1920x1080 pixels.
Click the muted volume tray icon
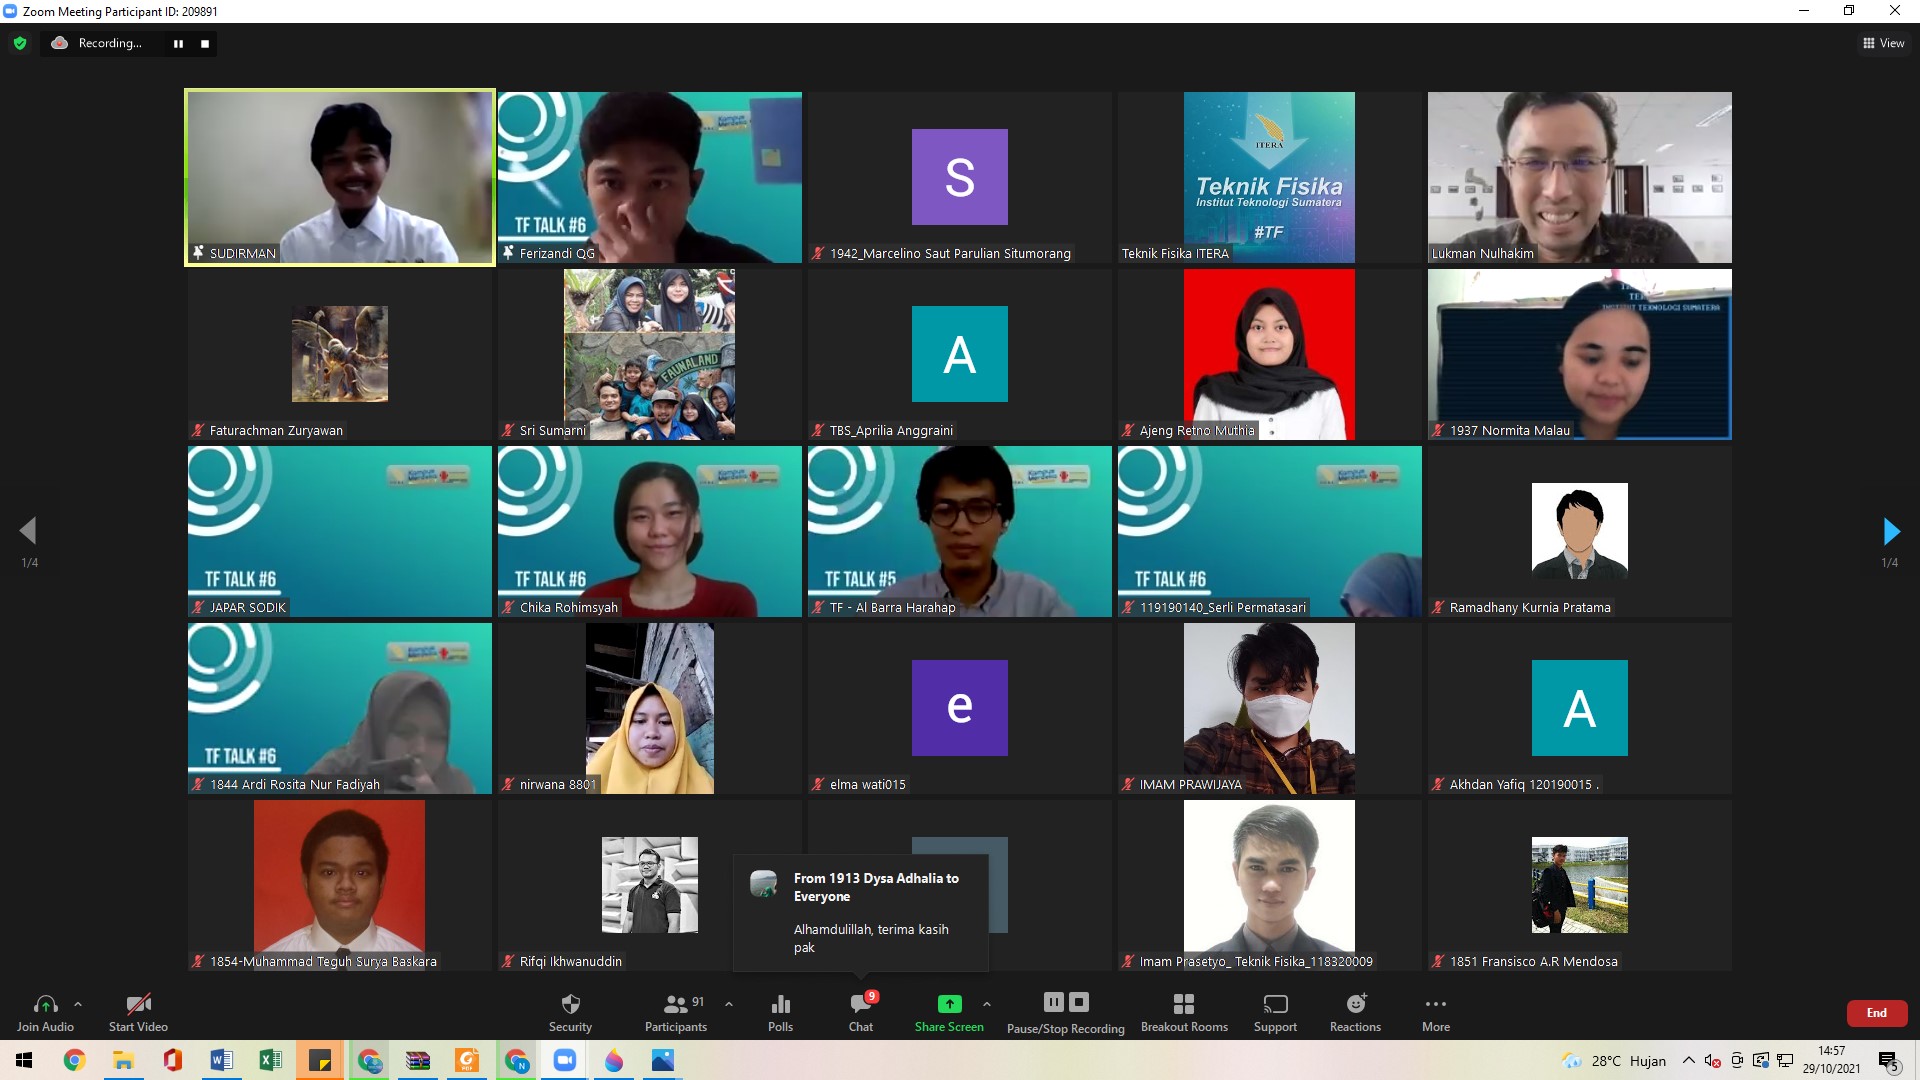pyautogui.click(x=1712, y=1061)
